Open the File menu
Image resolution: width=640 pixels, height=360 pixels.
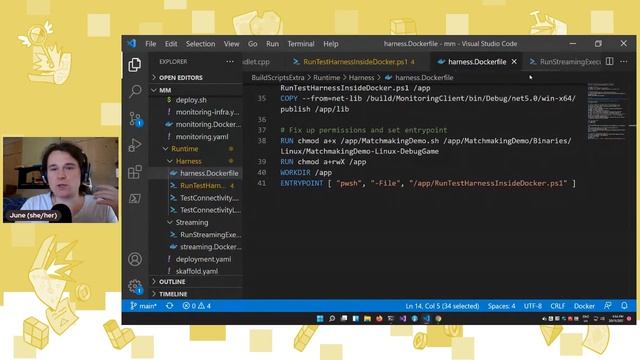151,44
